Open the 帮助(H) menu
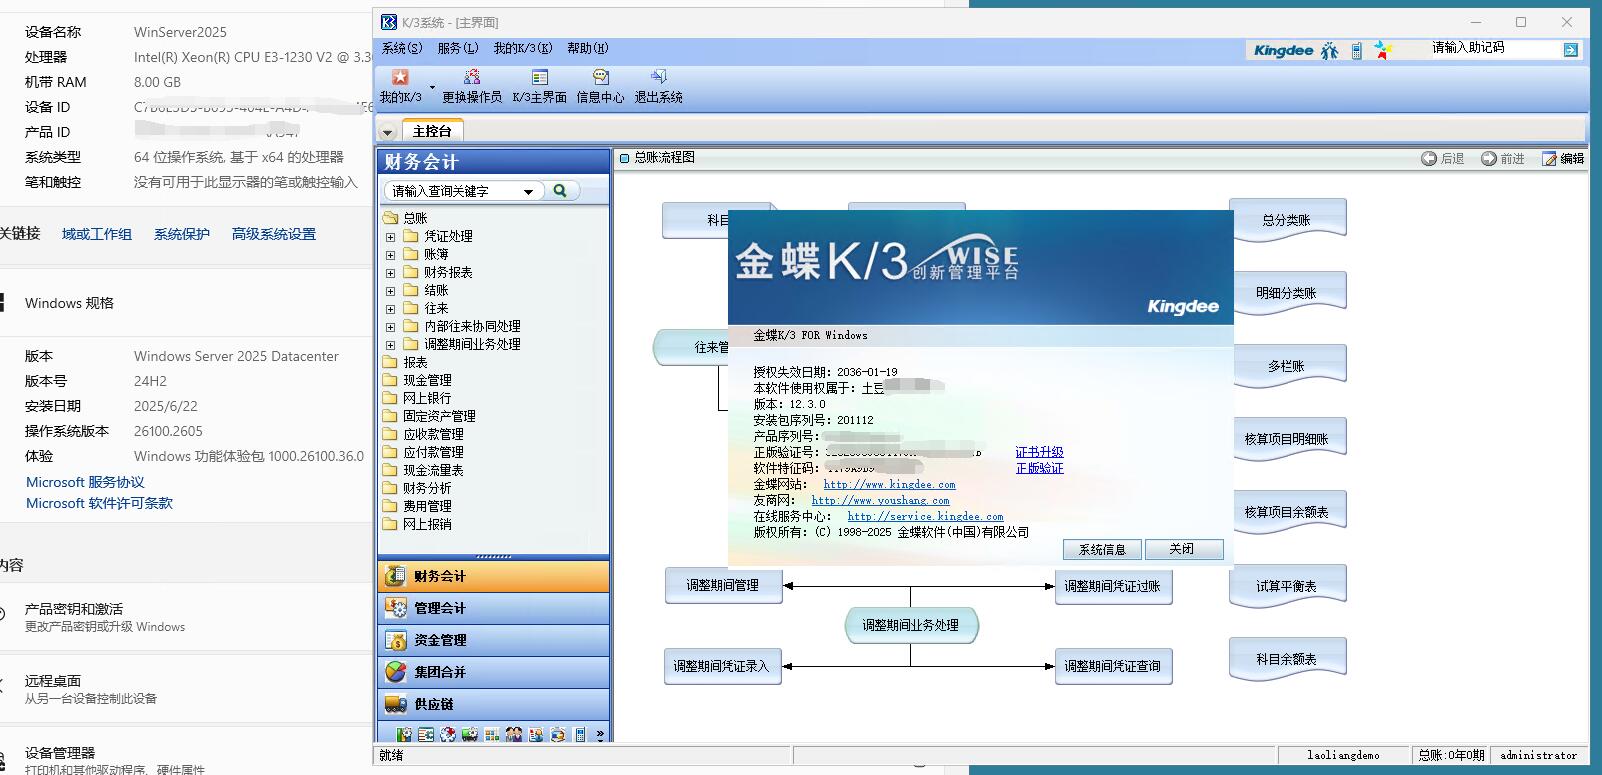Screen dimensions: 1602x775 click(587, 48)
